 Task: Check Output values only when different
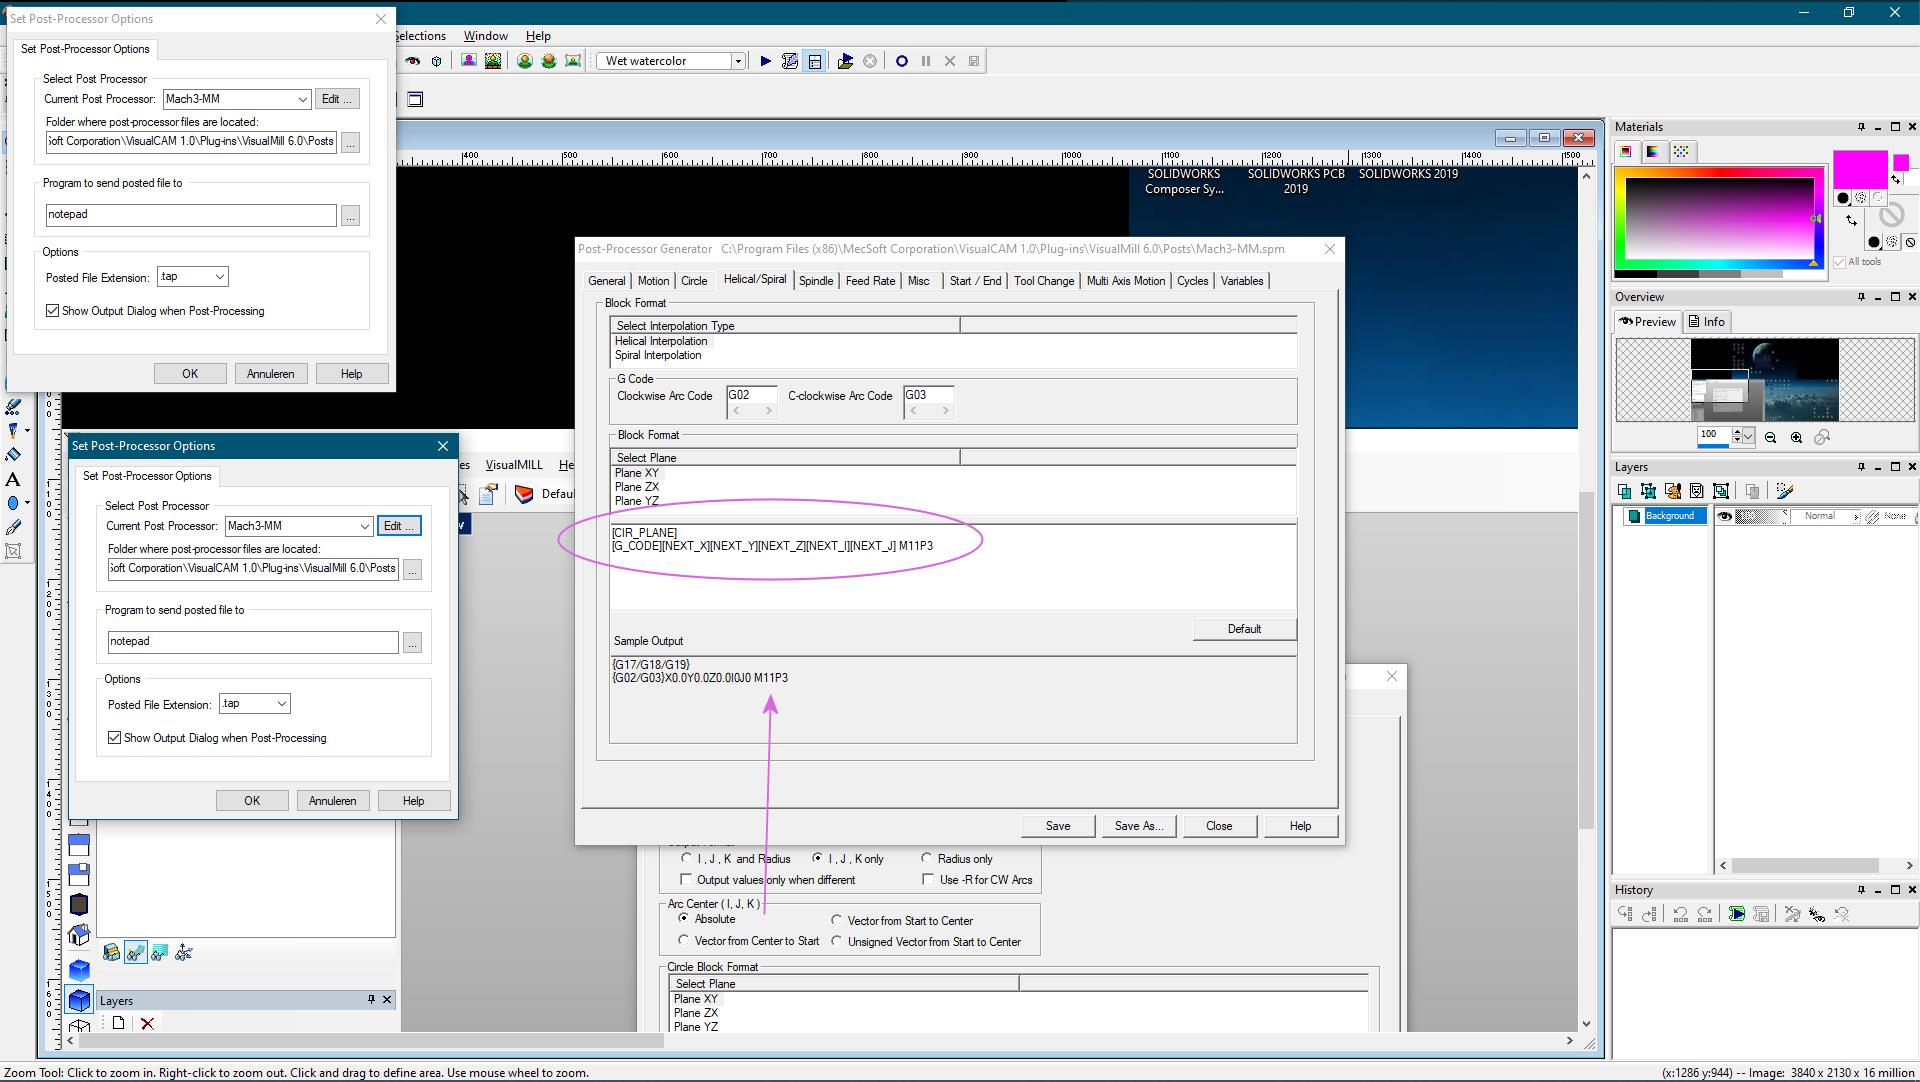tap(686, 880)
